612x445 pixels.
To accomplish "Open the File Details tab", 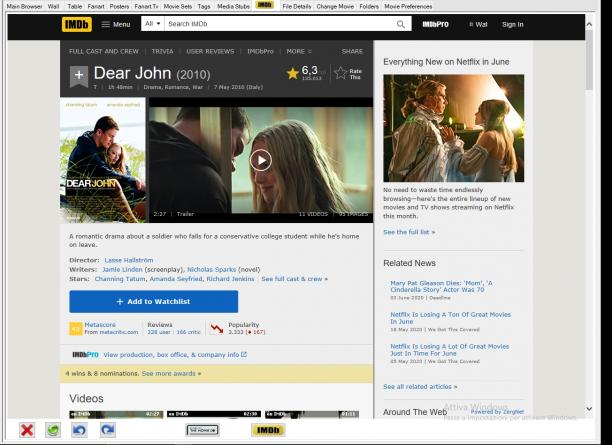I will pyautogui.click(x=297, y=6).
